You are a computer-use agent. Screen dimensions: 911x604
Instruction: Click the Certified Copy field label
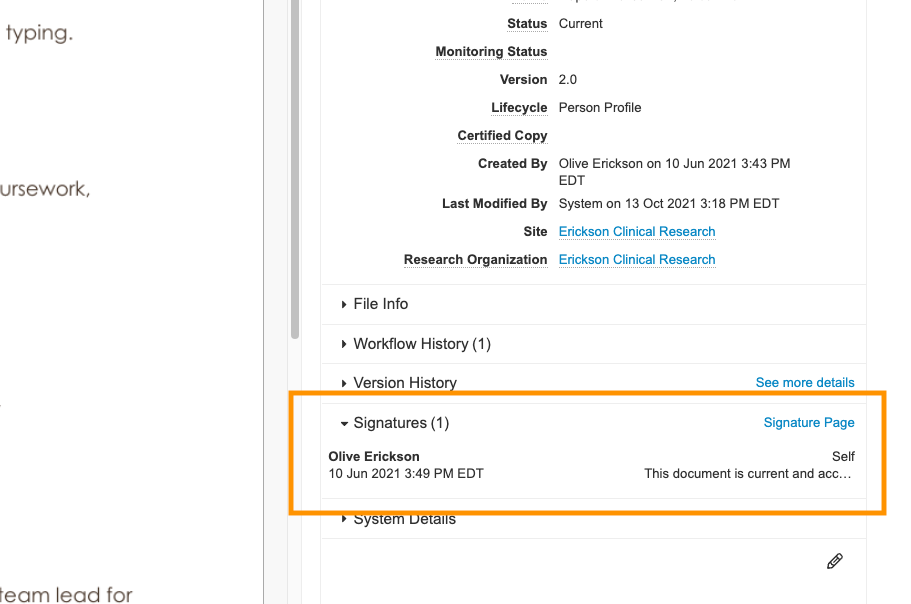502,136
